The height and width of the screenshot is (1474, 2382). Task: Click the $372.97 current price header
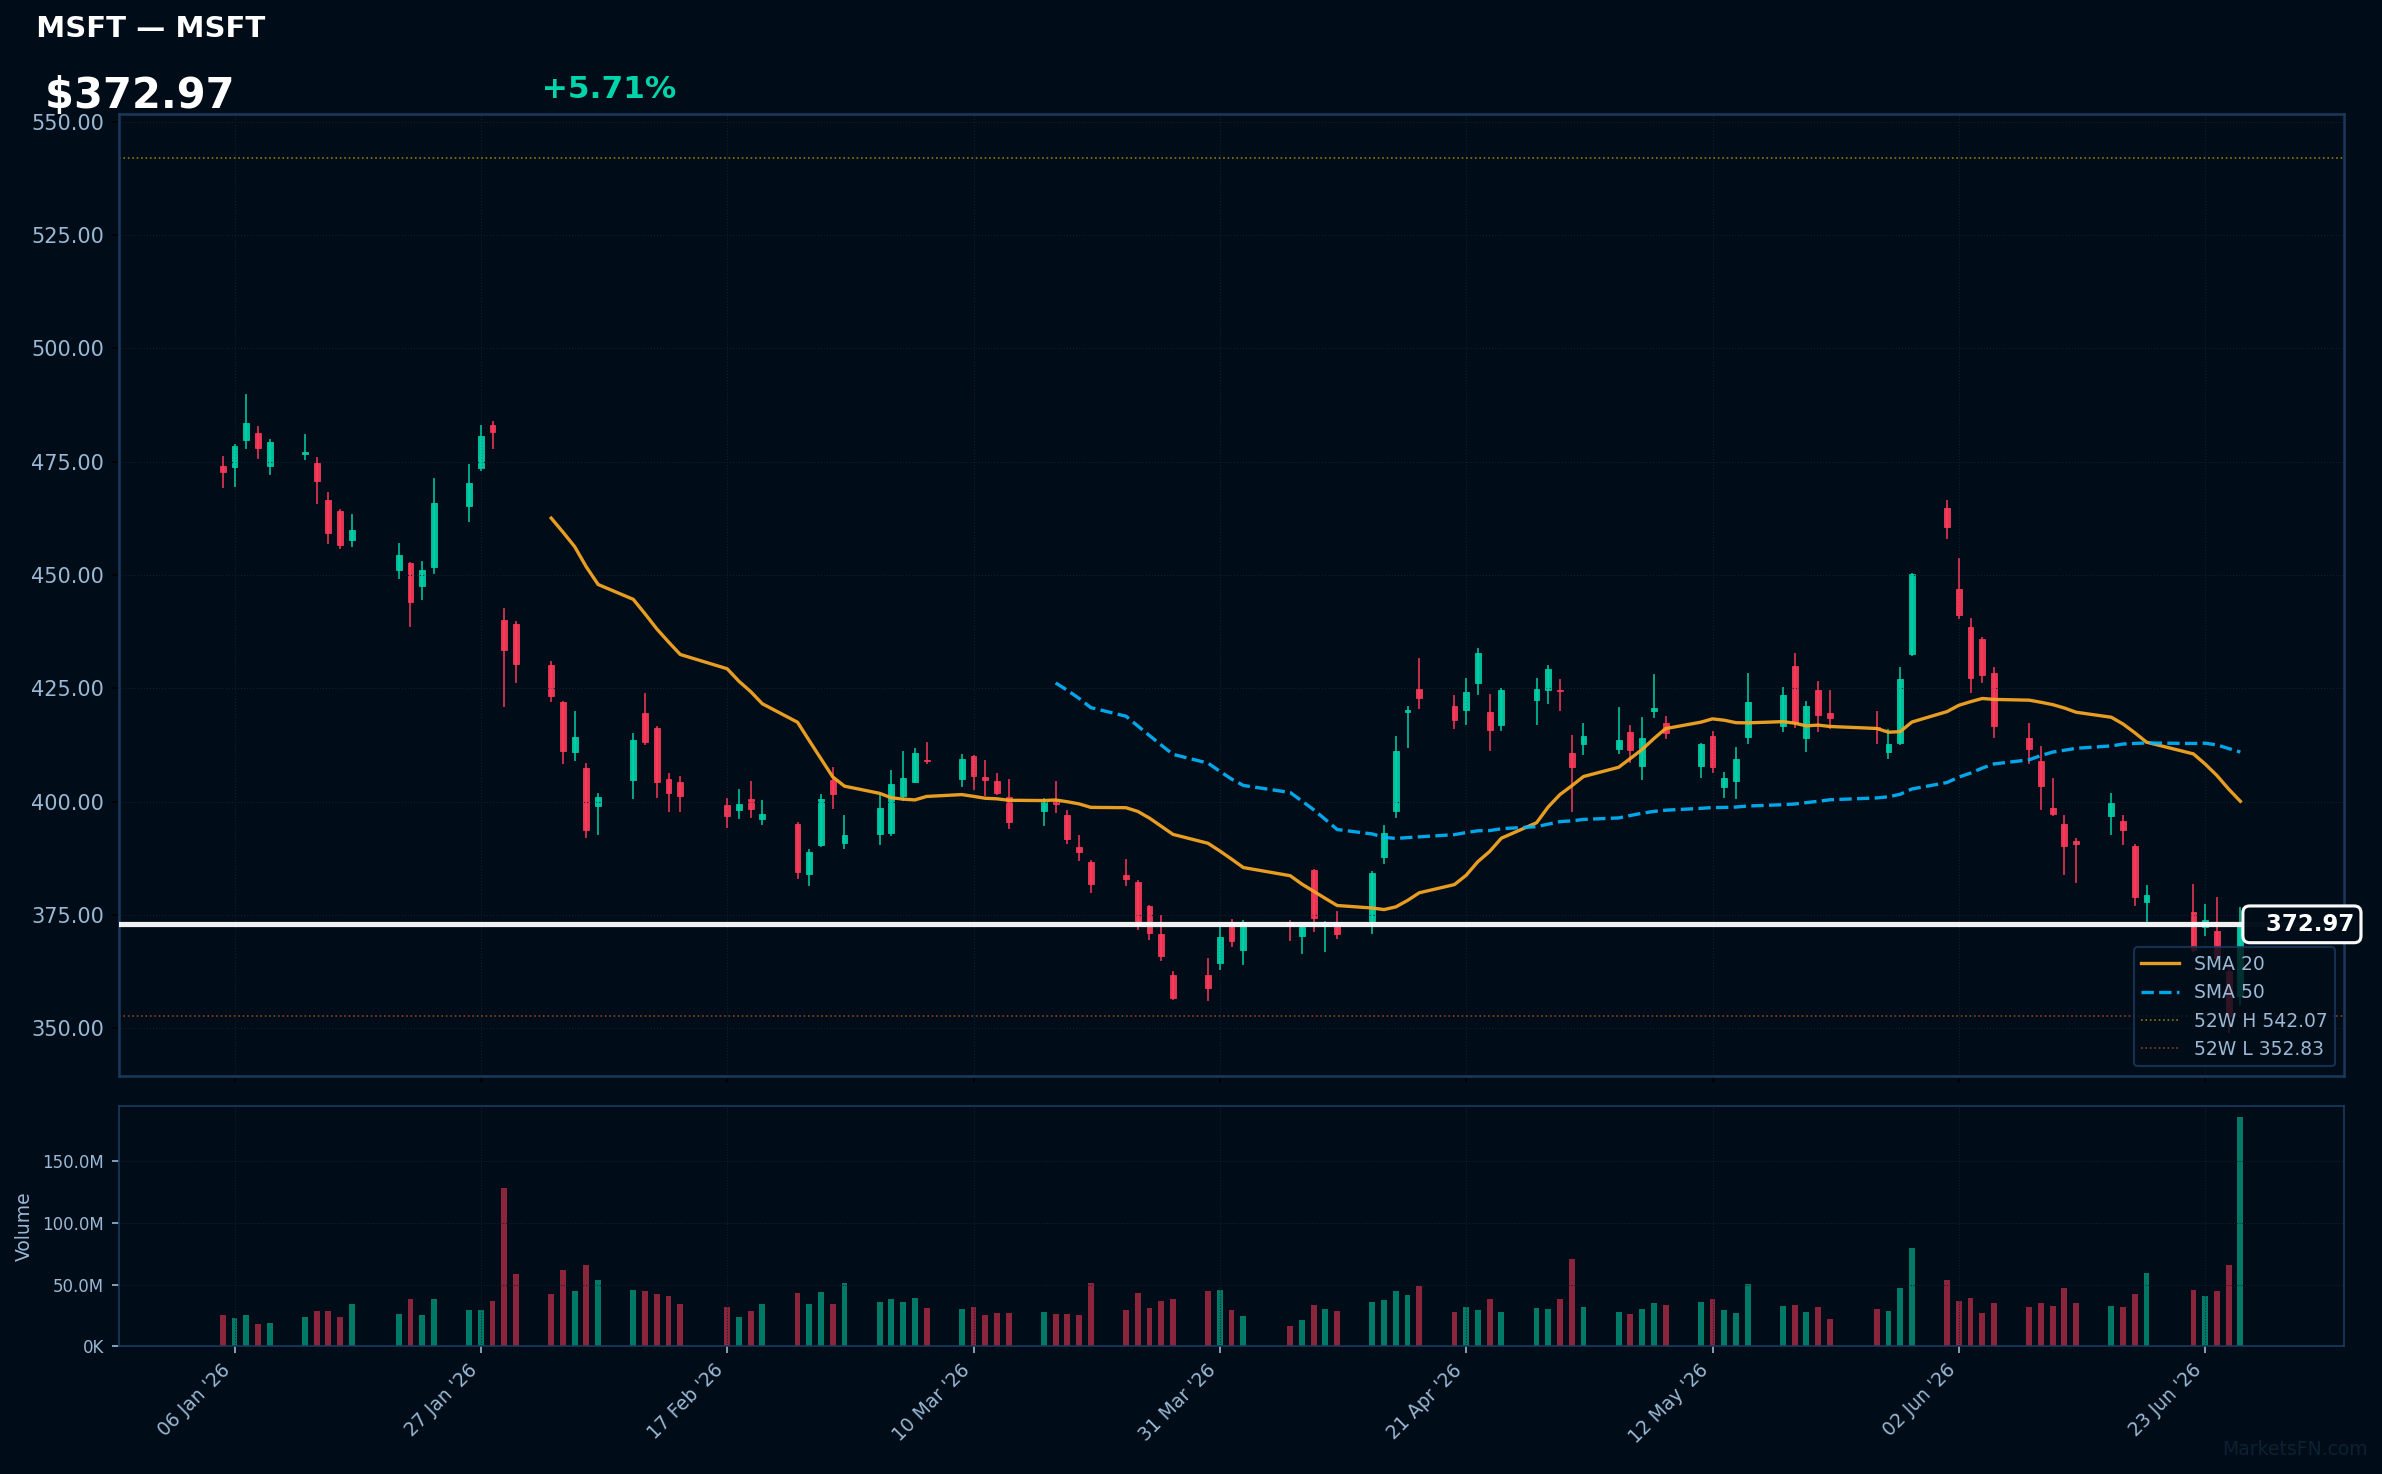click(x=139, y=94)
